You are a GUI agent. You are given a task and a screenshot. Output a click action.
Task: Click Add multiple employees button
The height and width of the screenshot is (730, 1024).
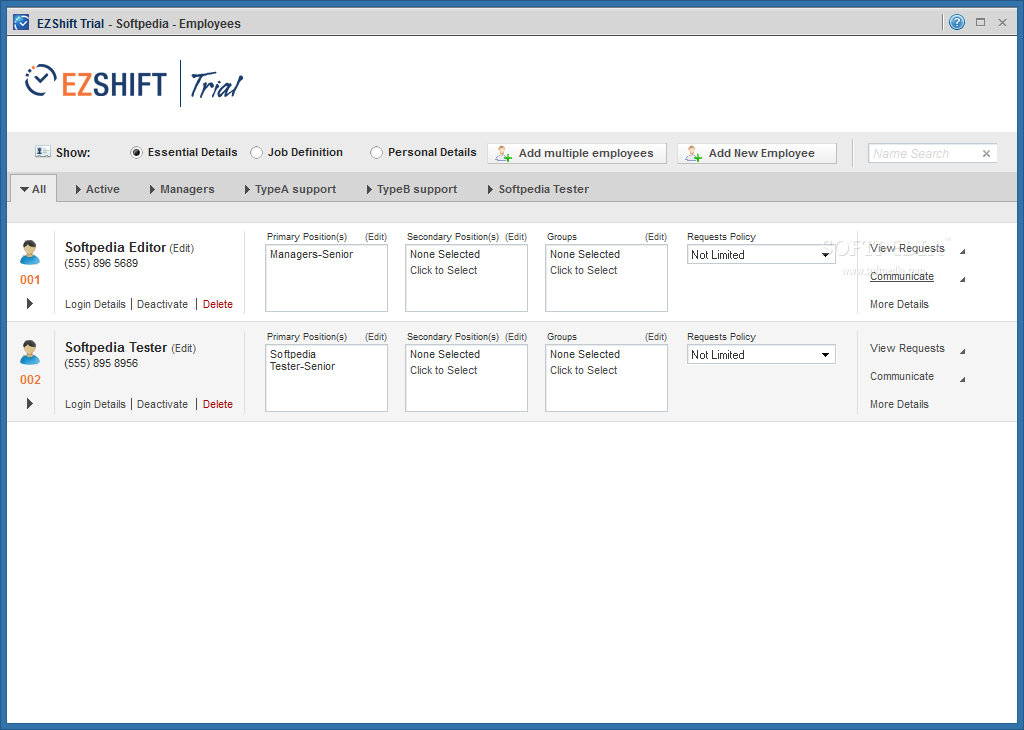[577, 153]
